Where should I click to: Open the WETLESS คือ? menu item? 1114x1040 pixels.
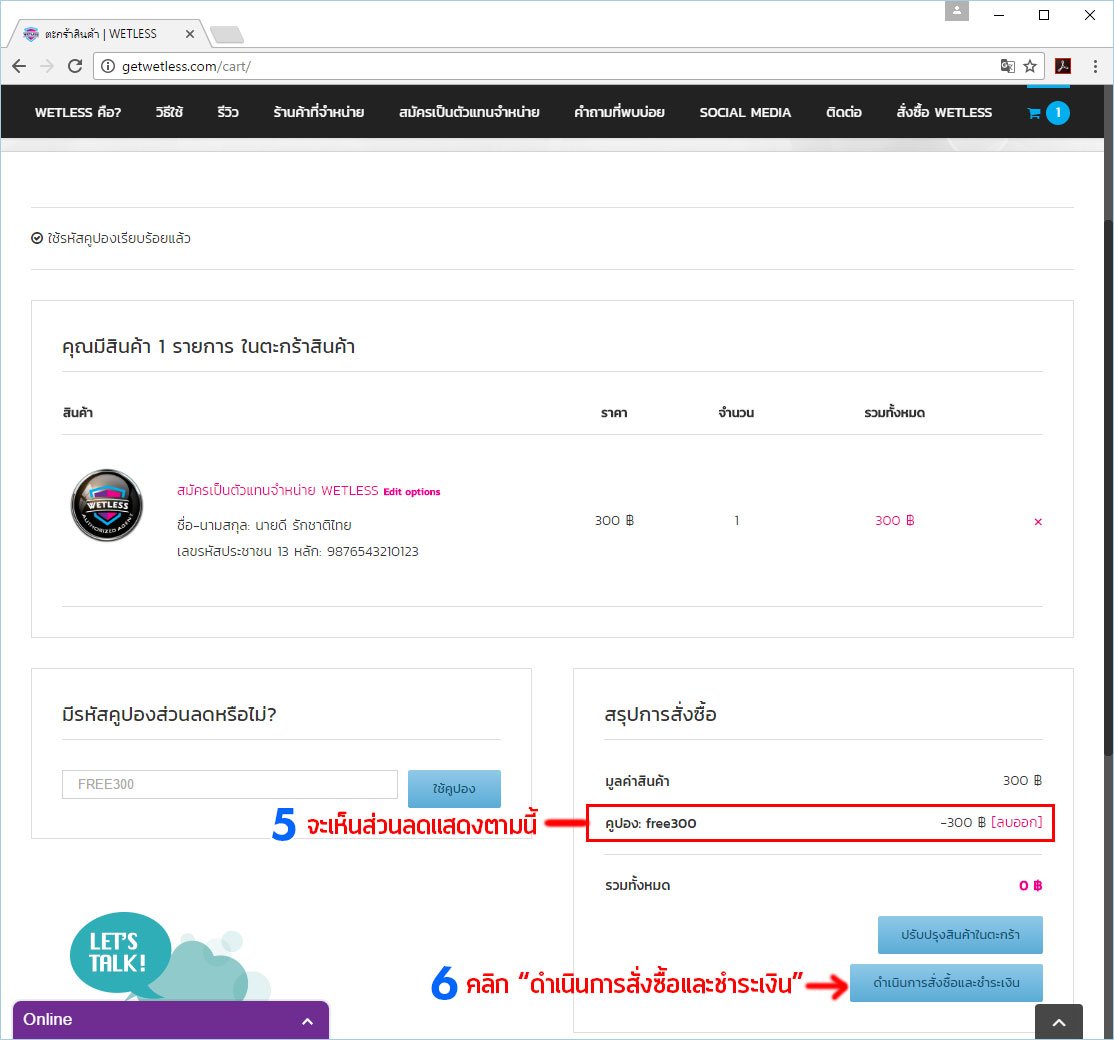click(x=78, y=112)
